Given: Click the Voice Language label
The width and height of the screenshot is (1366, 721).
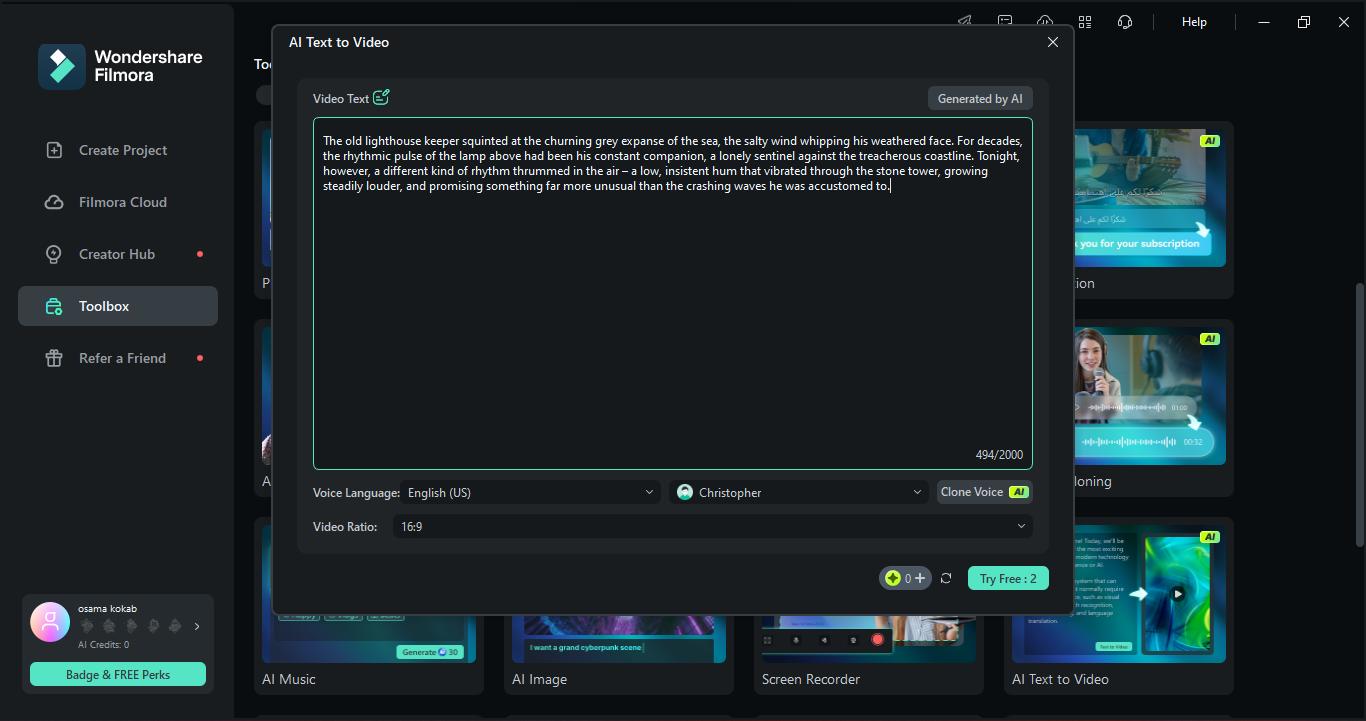Looking at the screenshot, I should coord(356,492).
